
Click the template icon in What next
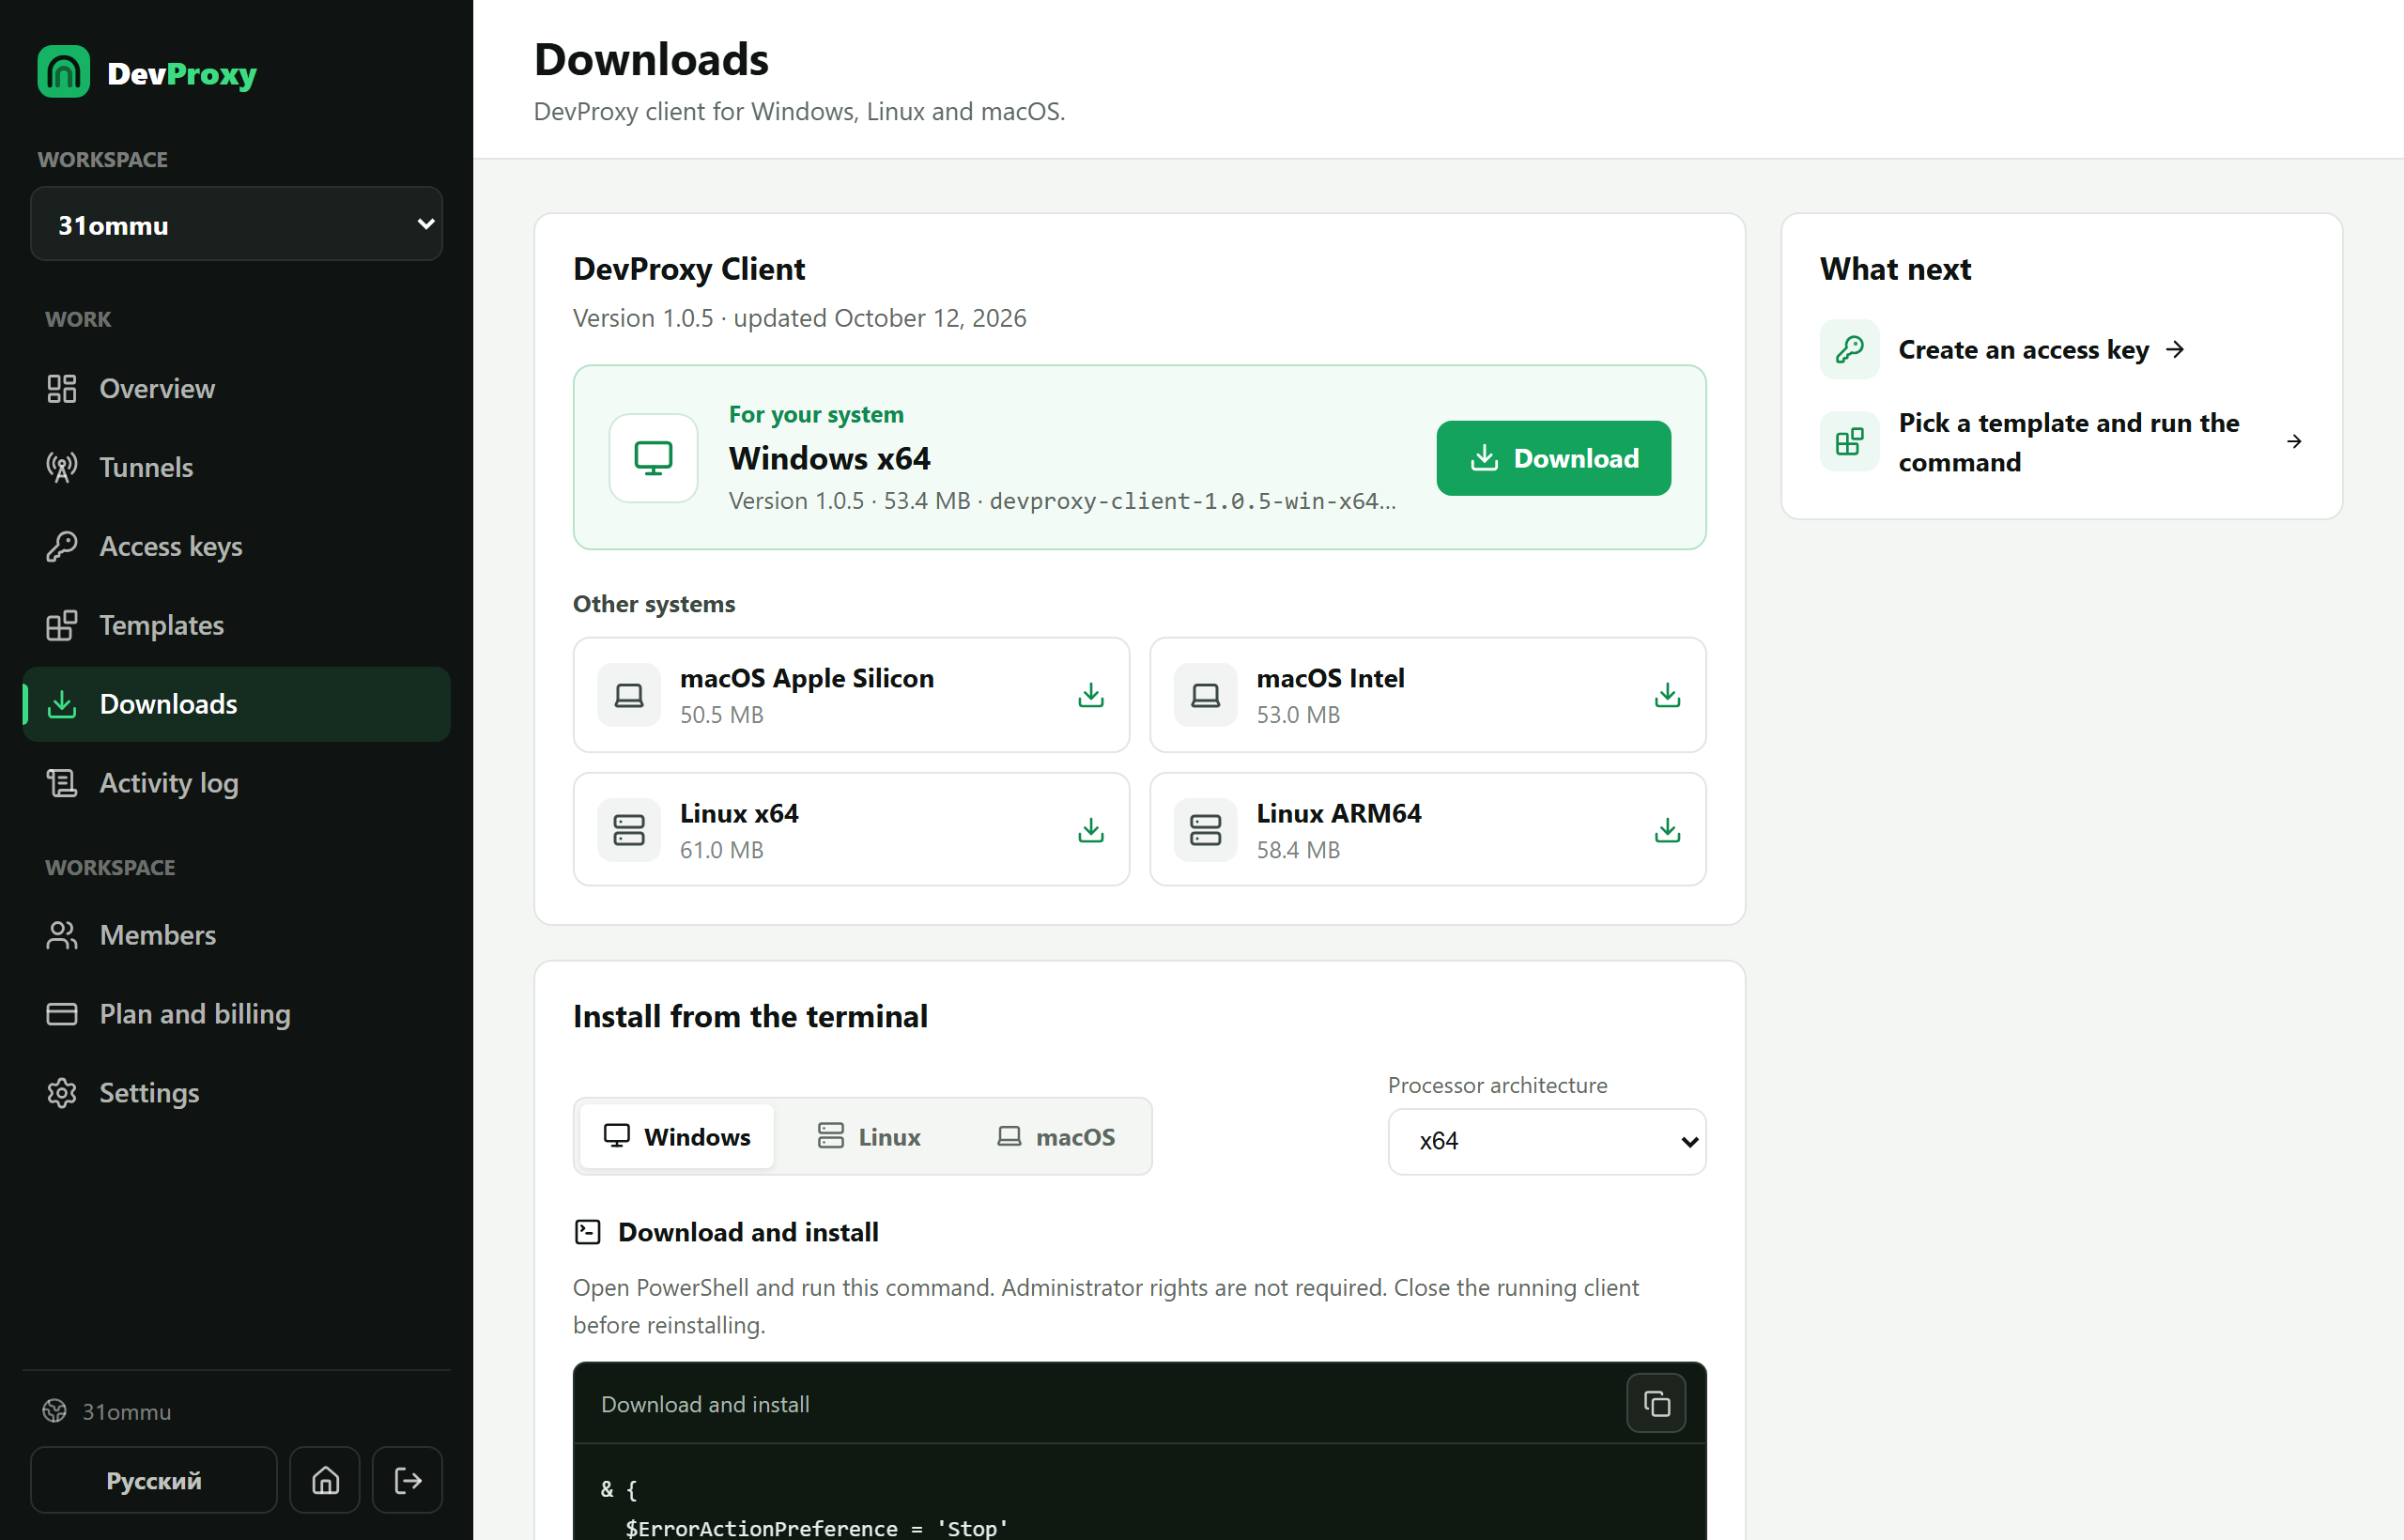click(x=1849, y=442)
